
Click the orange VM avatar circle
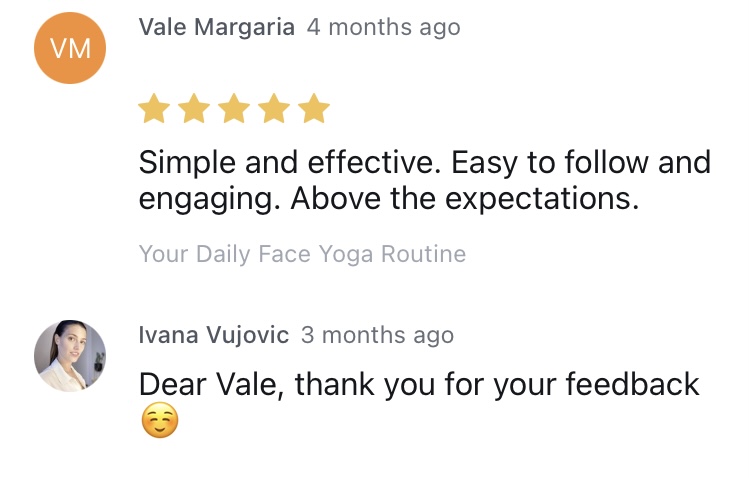tap(70, 48)
